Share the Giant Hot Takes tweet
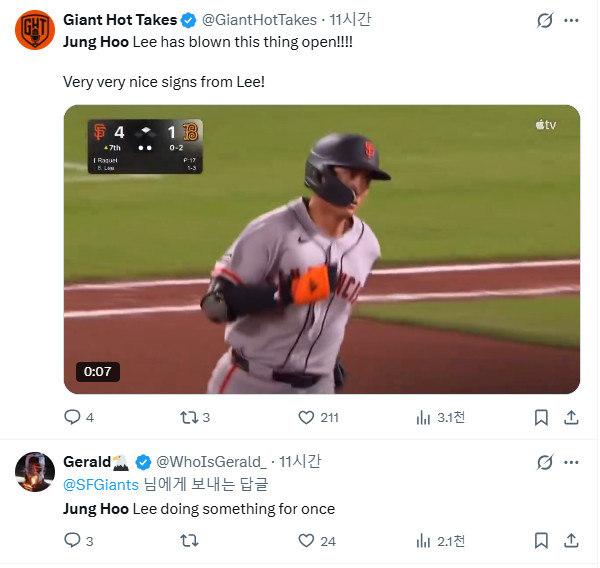Screen dimensions: 600x568 click(572, 417)
